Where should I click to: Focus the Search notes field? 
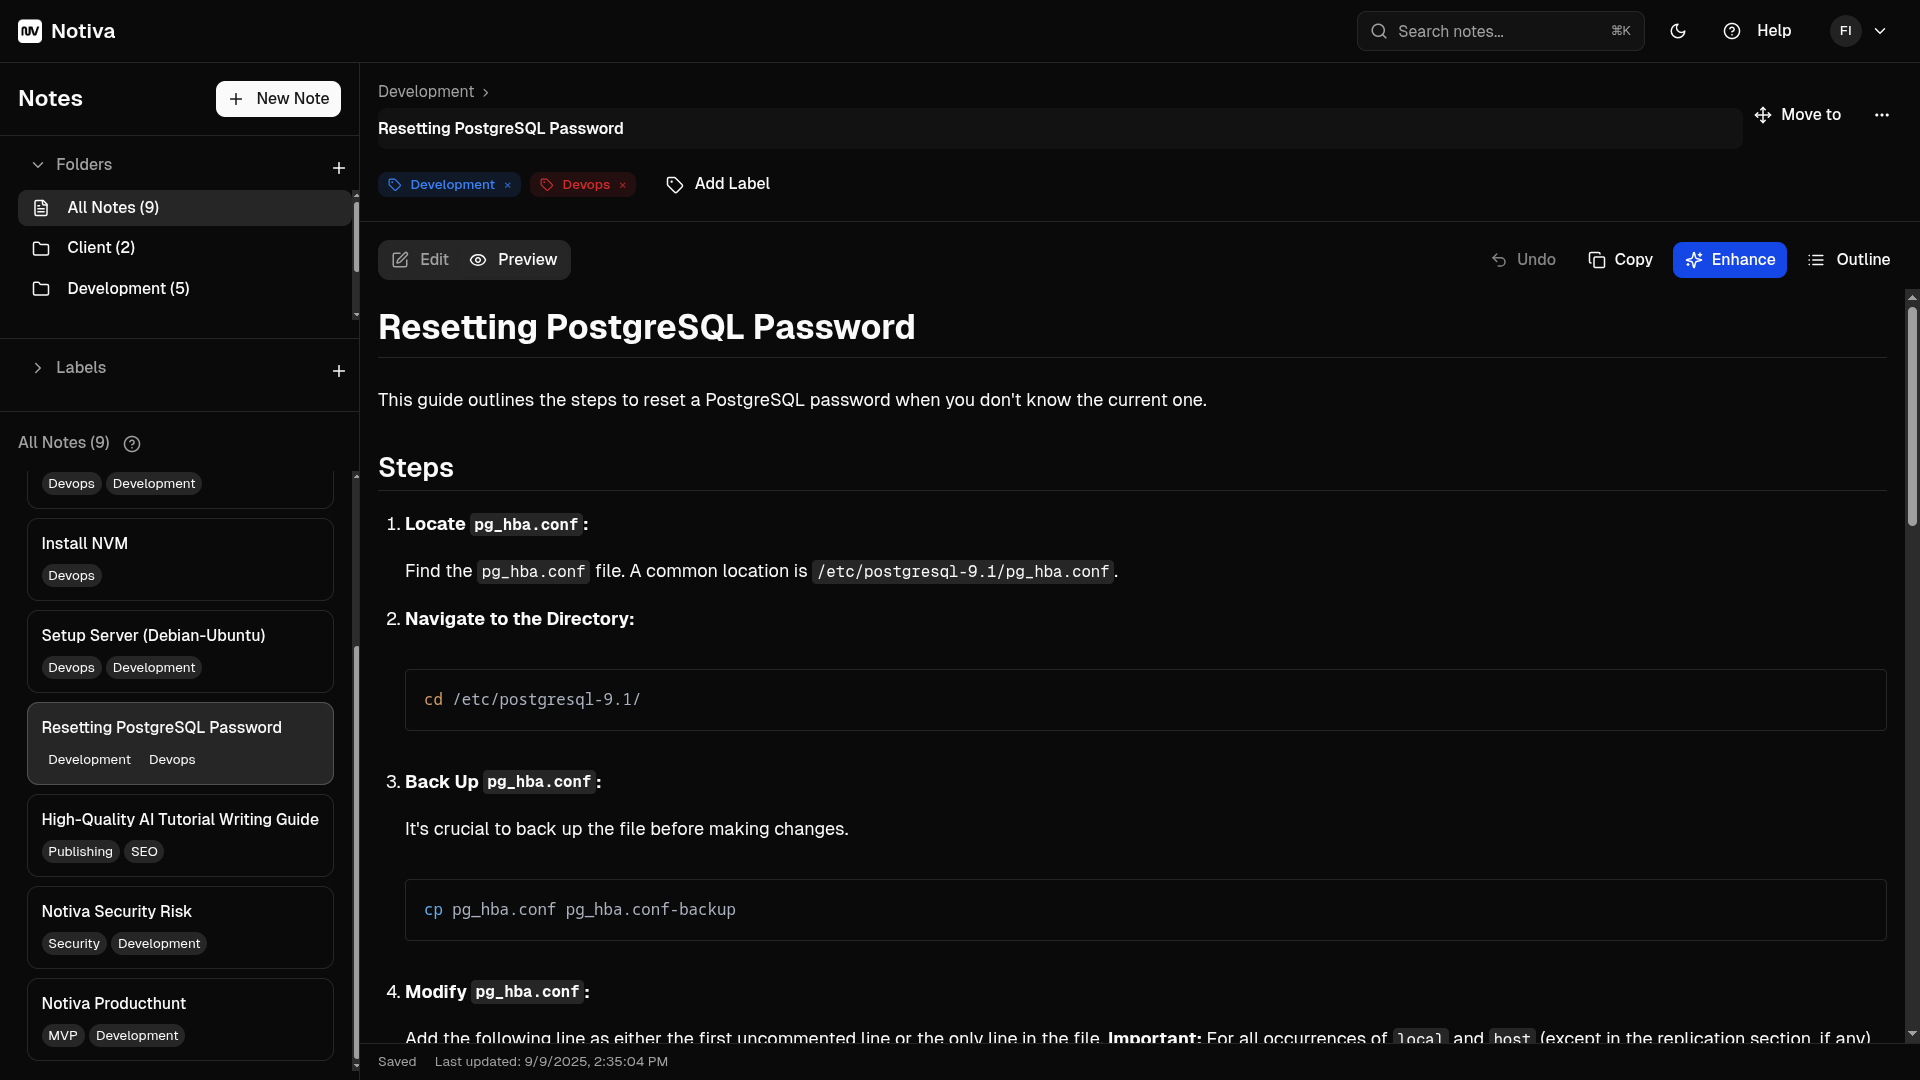pyautogui.click(x=1500, y=31)
